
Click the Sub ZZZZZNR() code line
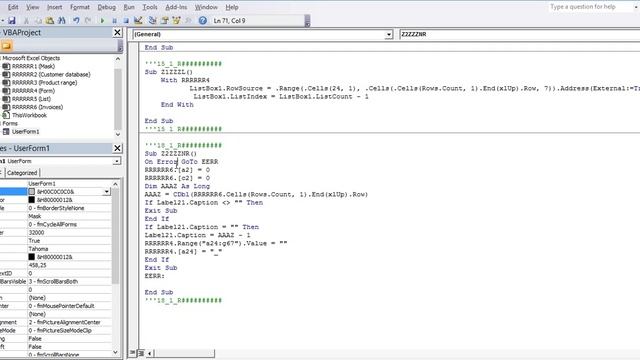click(170, 153)
